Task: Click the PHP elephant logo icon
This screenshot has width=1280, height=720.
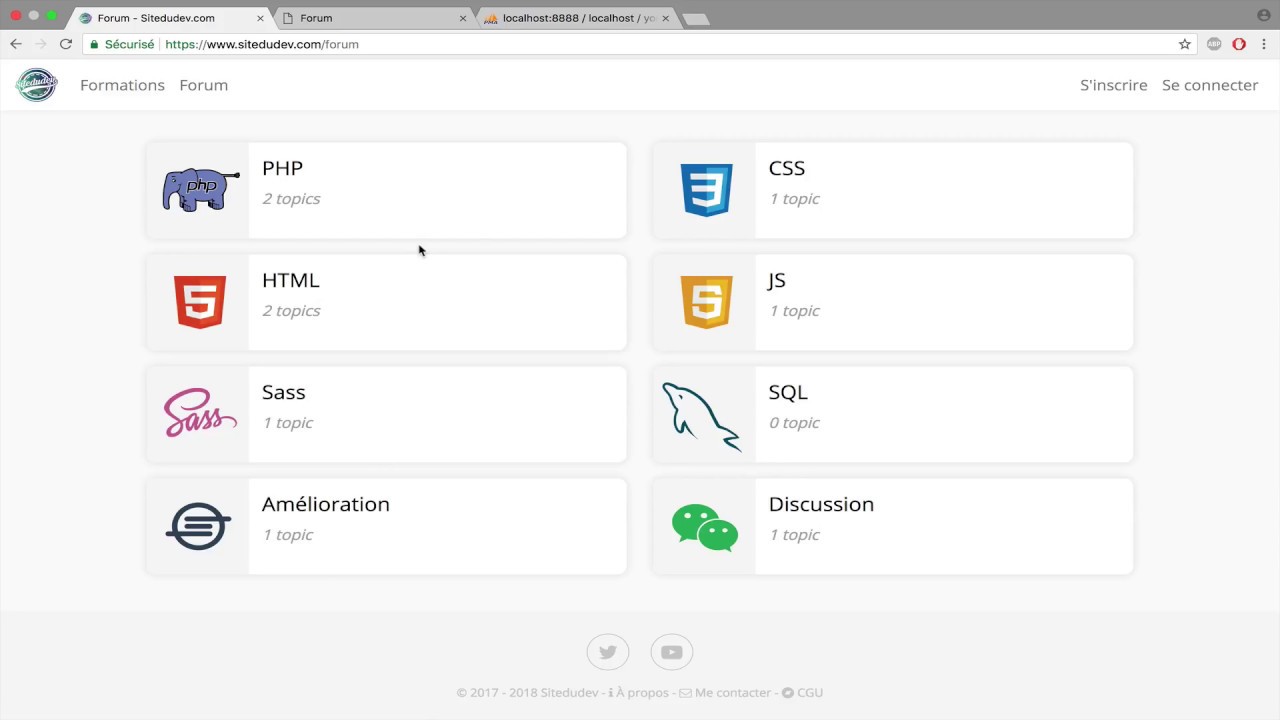Action: (200, 189)
